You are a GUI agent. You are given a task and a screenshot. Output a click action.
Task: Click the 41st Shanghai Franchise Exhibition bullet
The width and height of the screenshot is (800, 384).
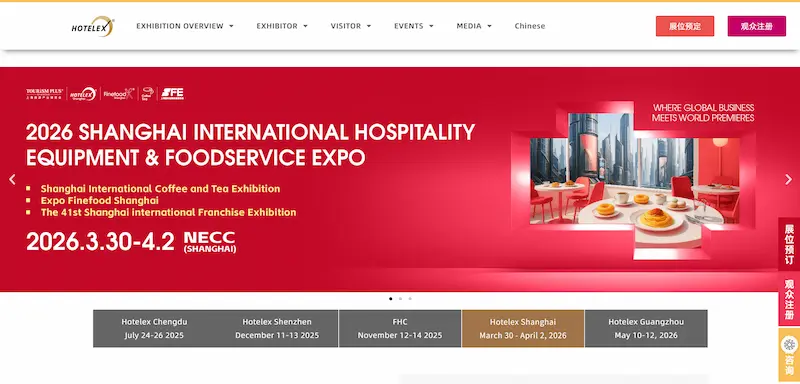pyautogui.click(x=168, y=212)
